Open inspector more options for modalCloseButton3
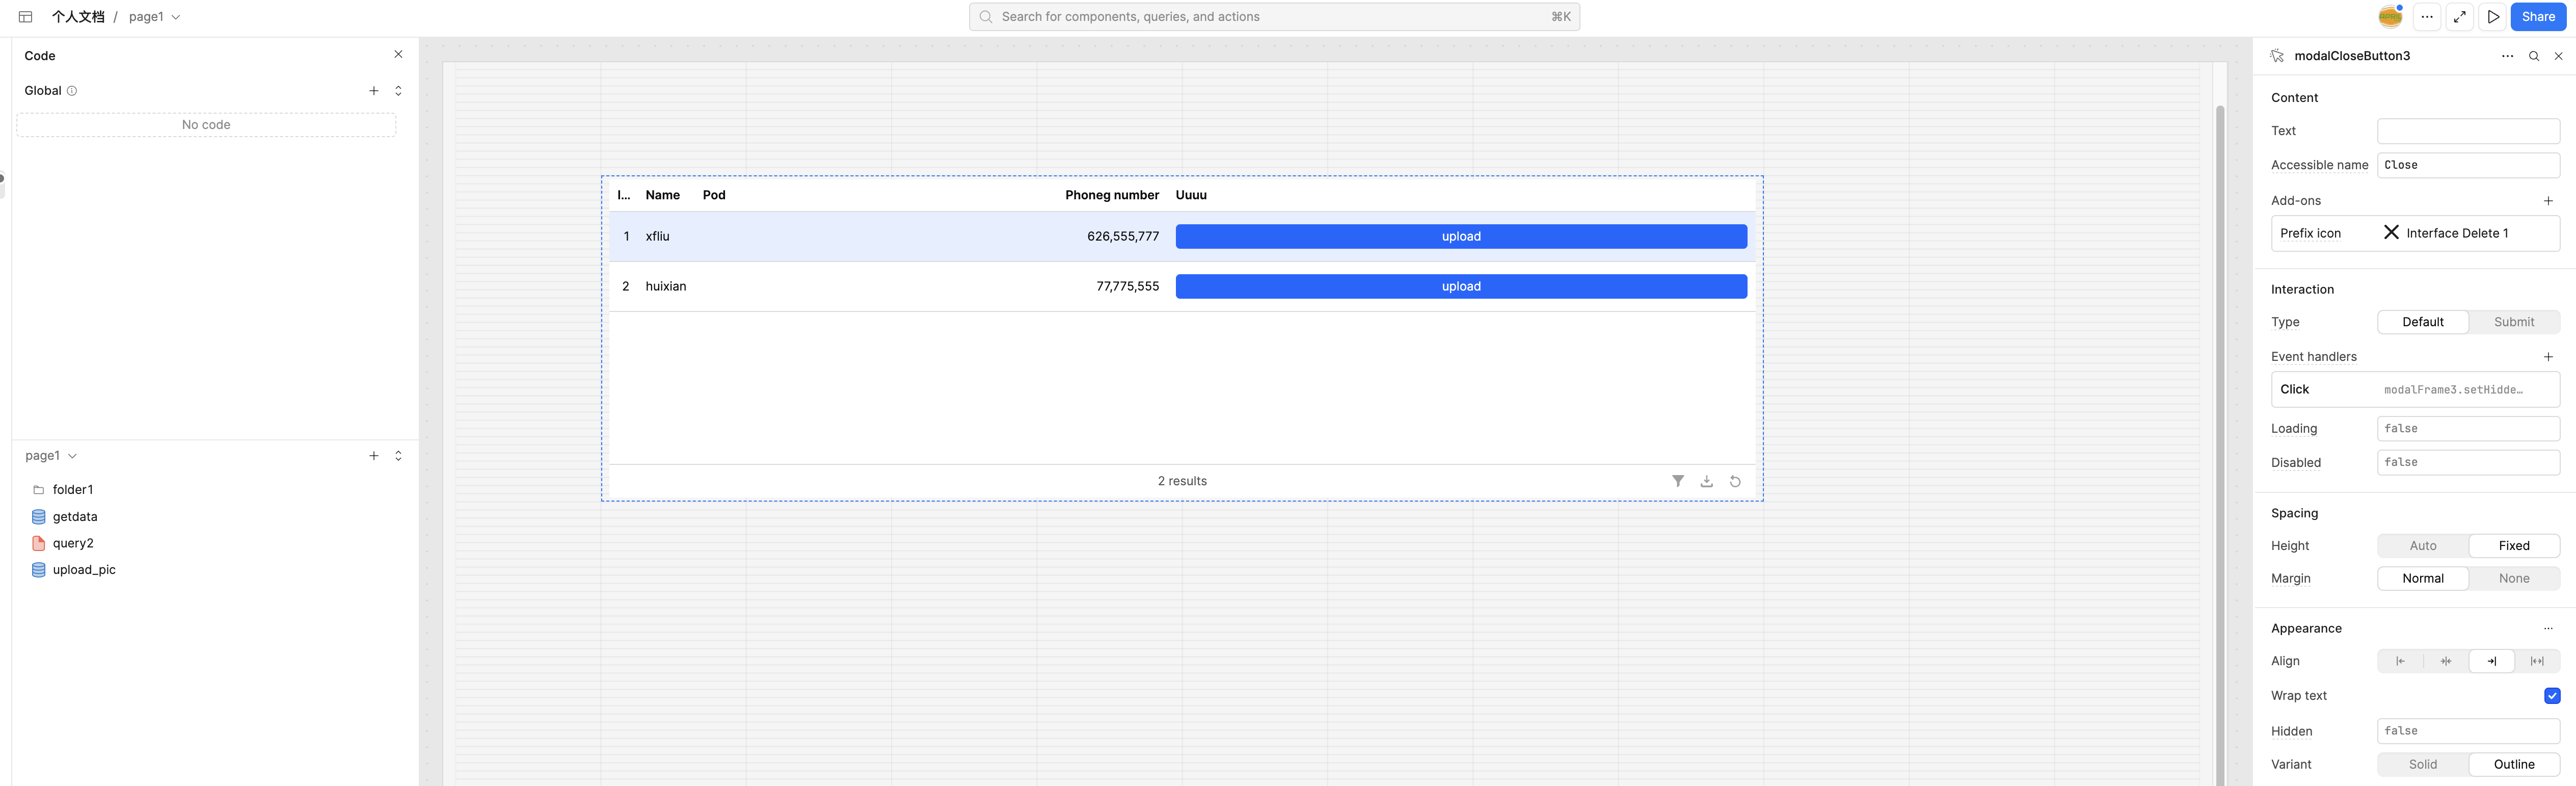Image resolution: width=2576 pixels, height=786 pixels. coord(2507,56)
